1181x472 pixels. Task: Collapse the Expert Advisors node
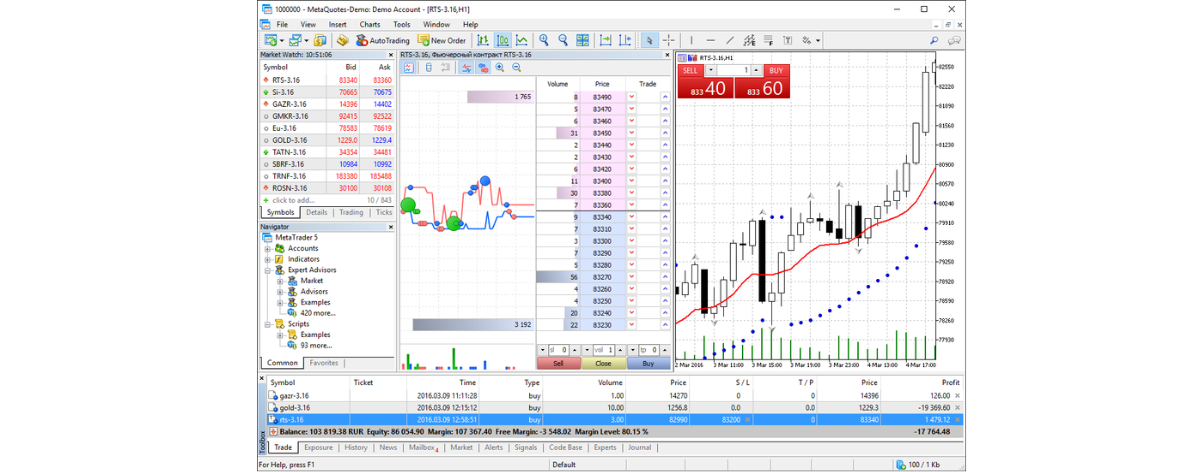pyautogui.click(x=267, y=269)
